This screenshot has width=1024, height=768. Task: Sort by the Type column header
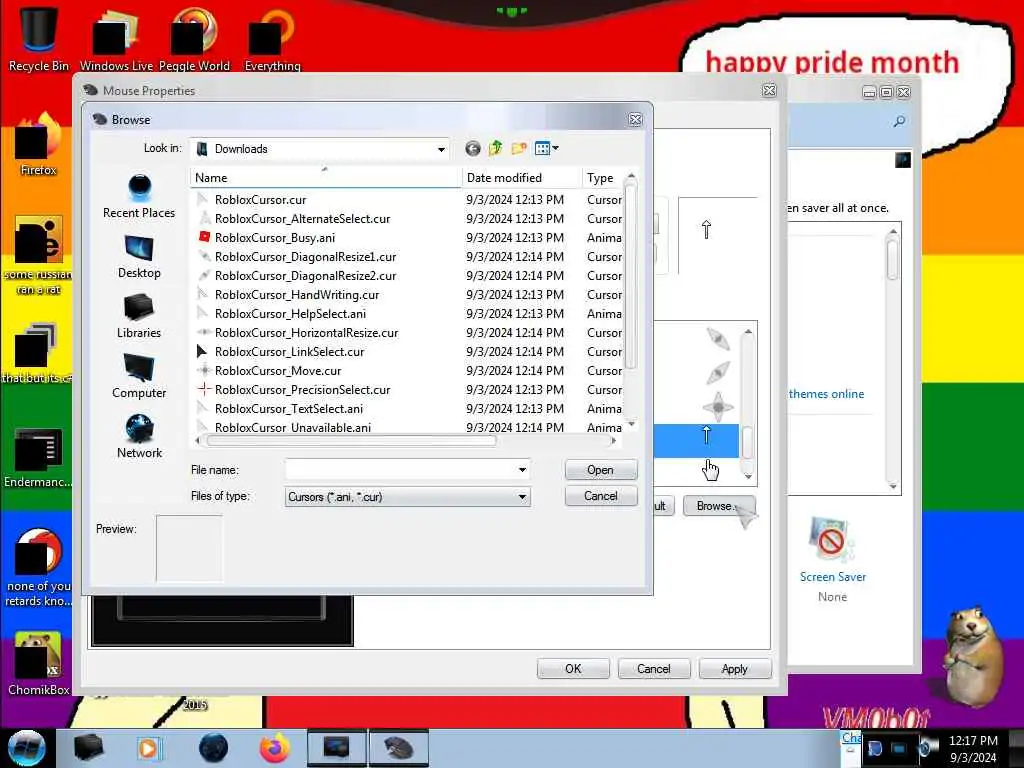pyautogui.click(x=602, y=178)
